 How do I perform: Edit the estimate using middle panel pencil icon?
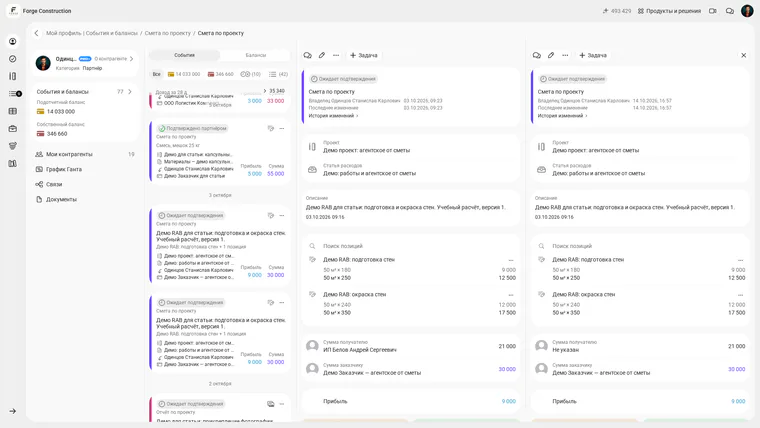point(322,55)
